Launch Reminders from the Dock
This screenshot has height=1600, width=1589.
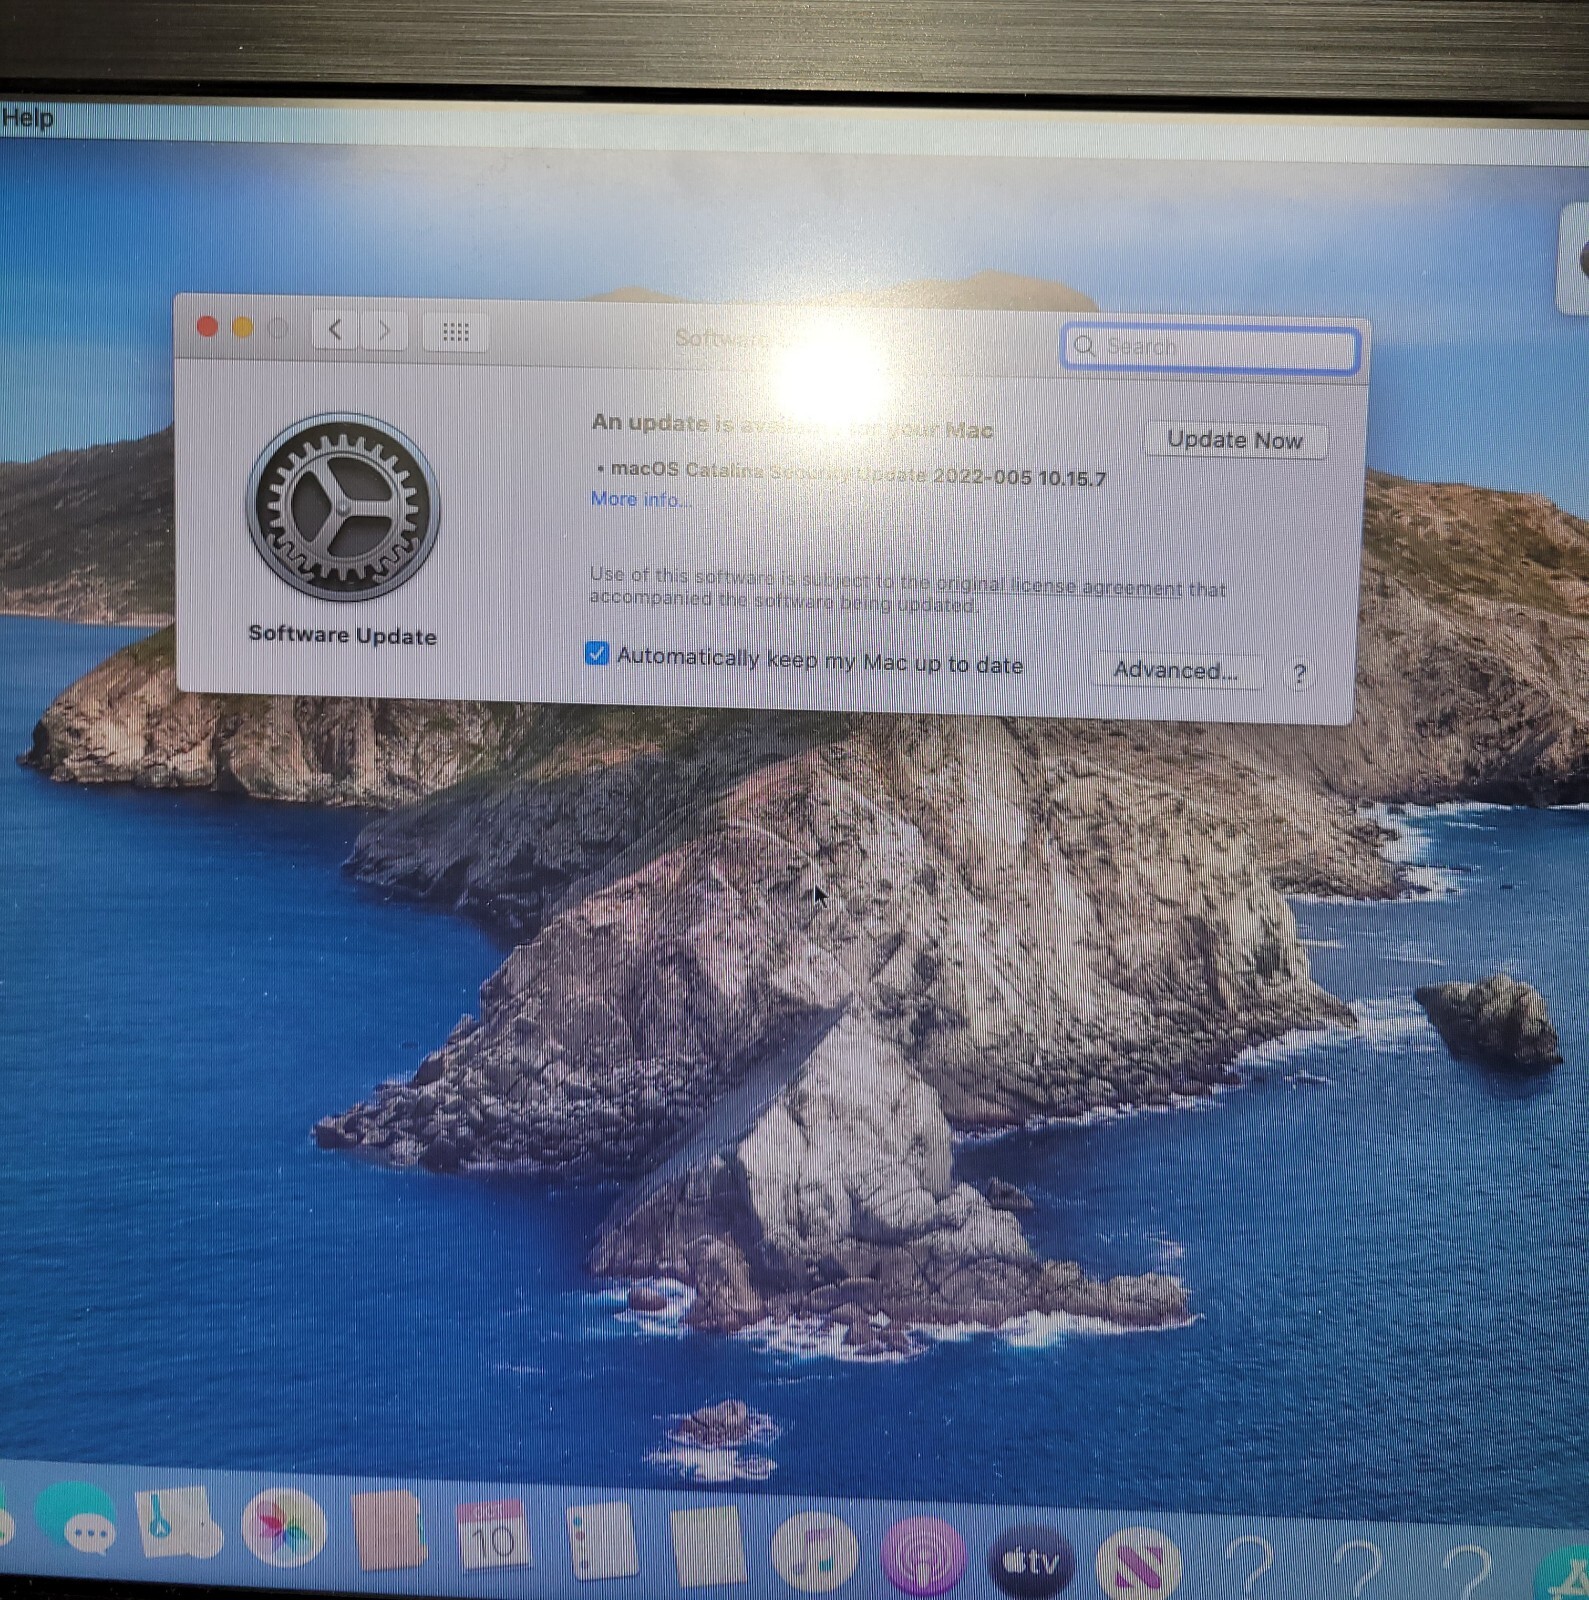pyautogui.click(x=601, y=1540)
